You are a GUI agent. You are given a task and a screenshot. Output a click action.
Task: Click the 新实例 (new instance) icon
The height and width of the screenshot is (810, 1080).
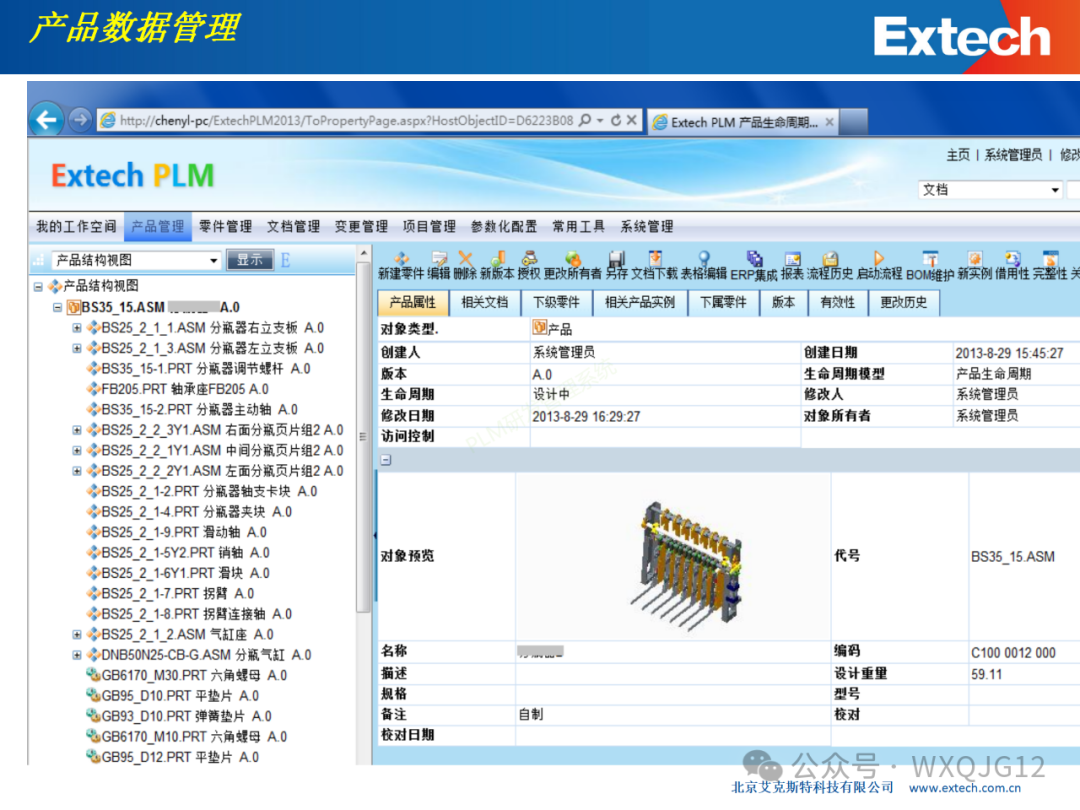975,259
